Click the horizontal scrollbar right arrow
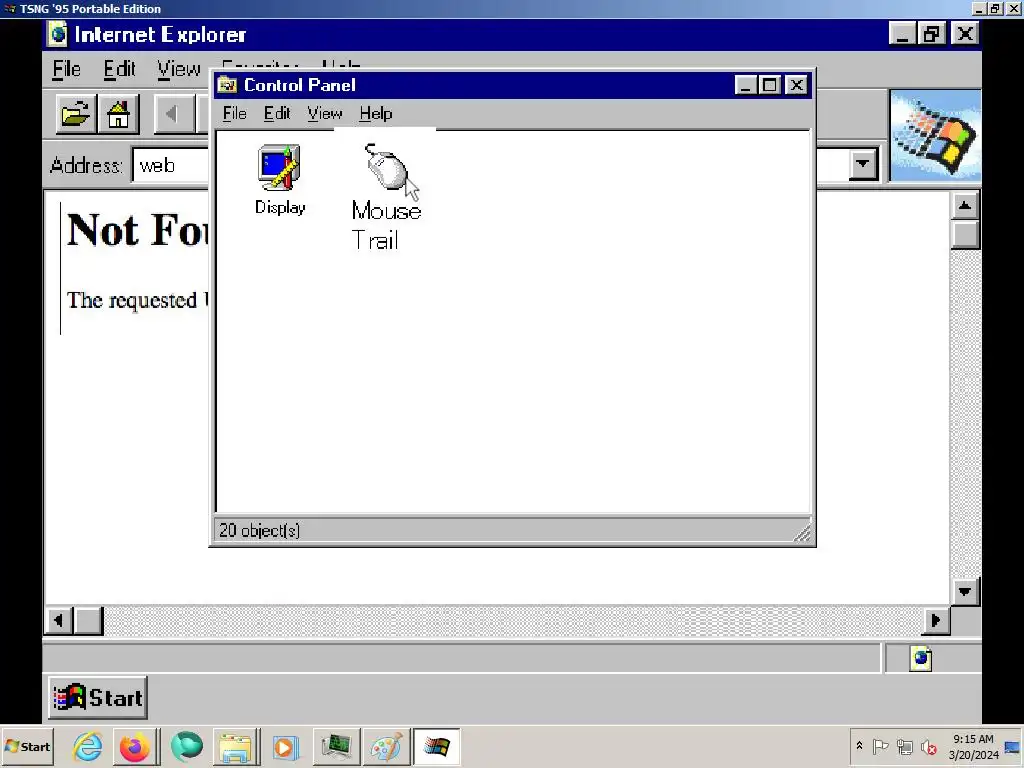The height and width of the screenshot is (768, 1024). pyautogui.click(x=936, y=620)
